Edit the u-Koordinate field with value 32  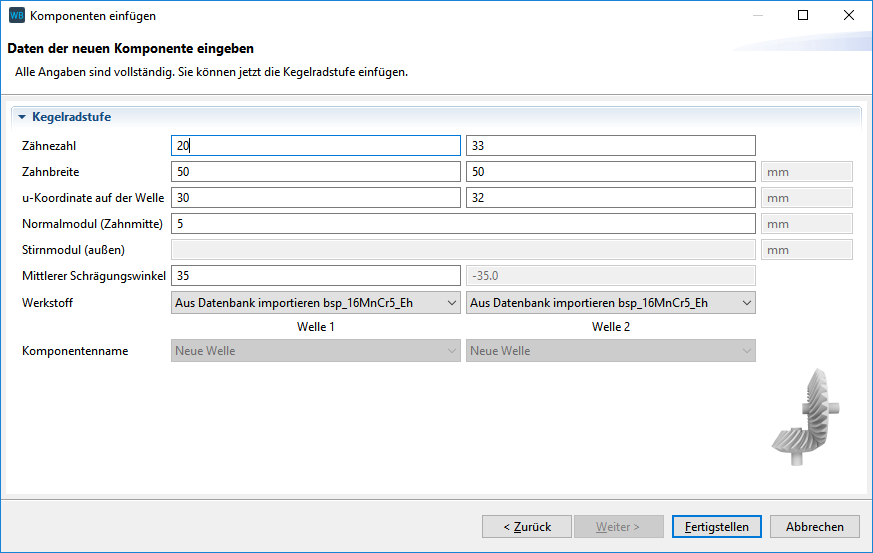click(x=610, y=198)
